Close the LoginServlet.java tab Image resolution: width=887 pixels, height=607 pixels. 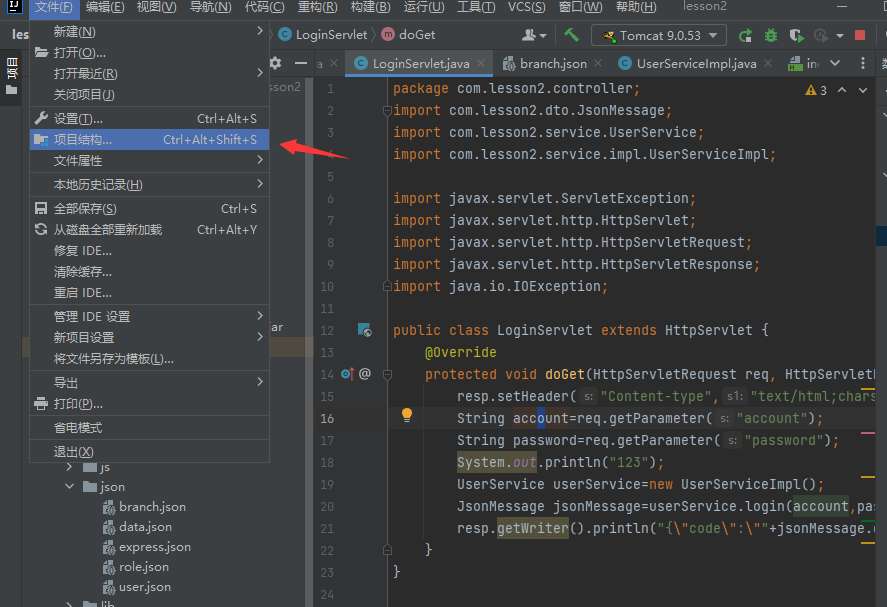click(x=481, y=63)
